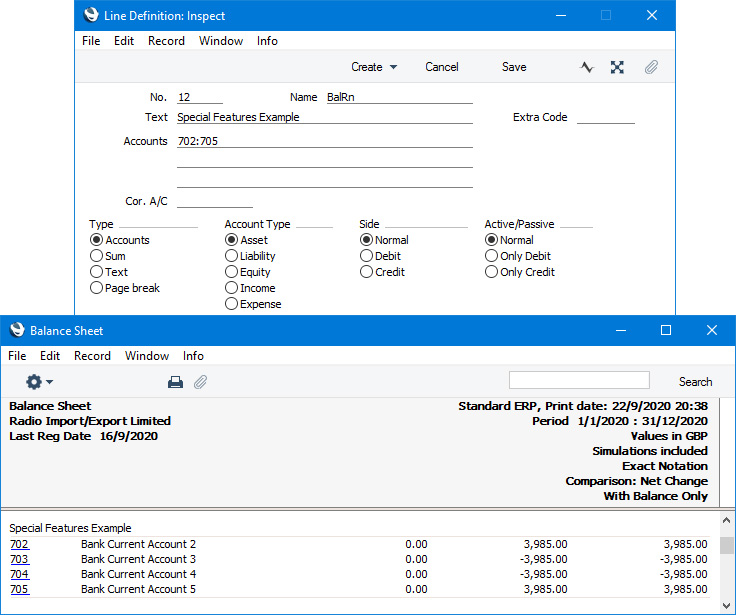The height and width of the screenshot is (615, 736).
Task: Open Window menu in Line Definition window
Action: 221,41
